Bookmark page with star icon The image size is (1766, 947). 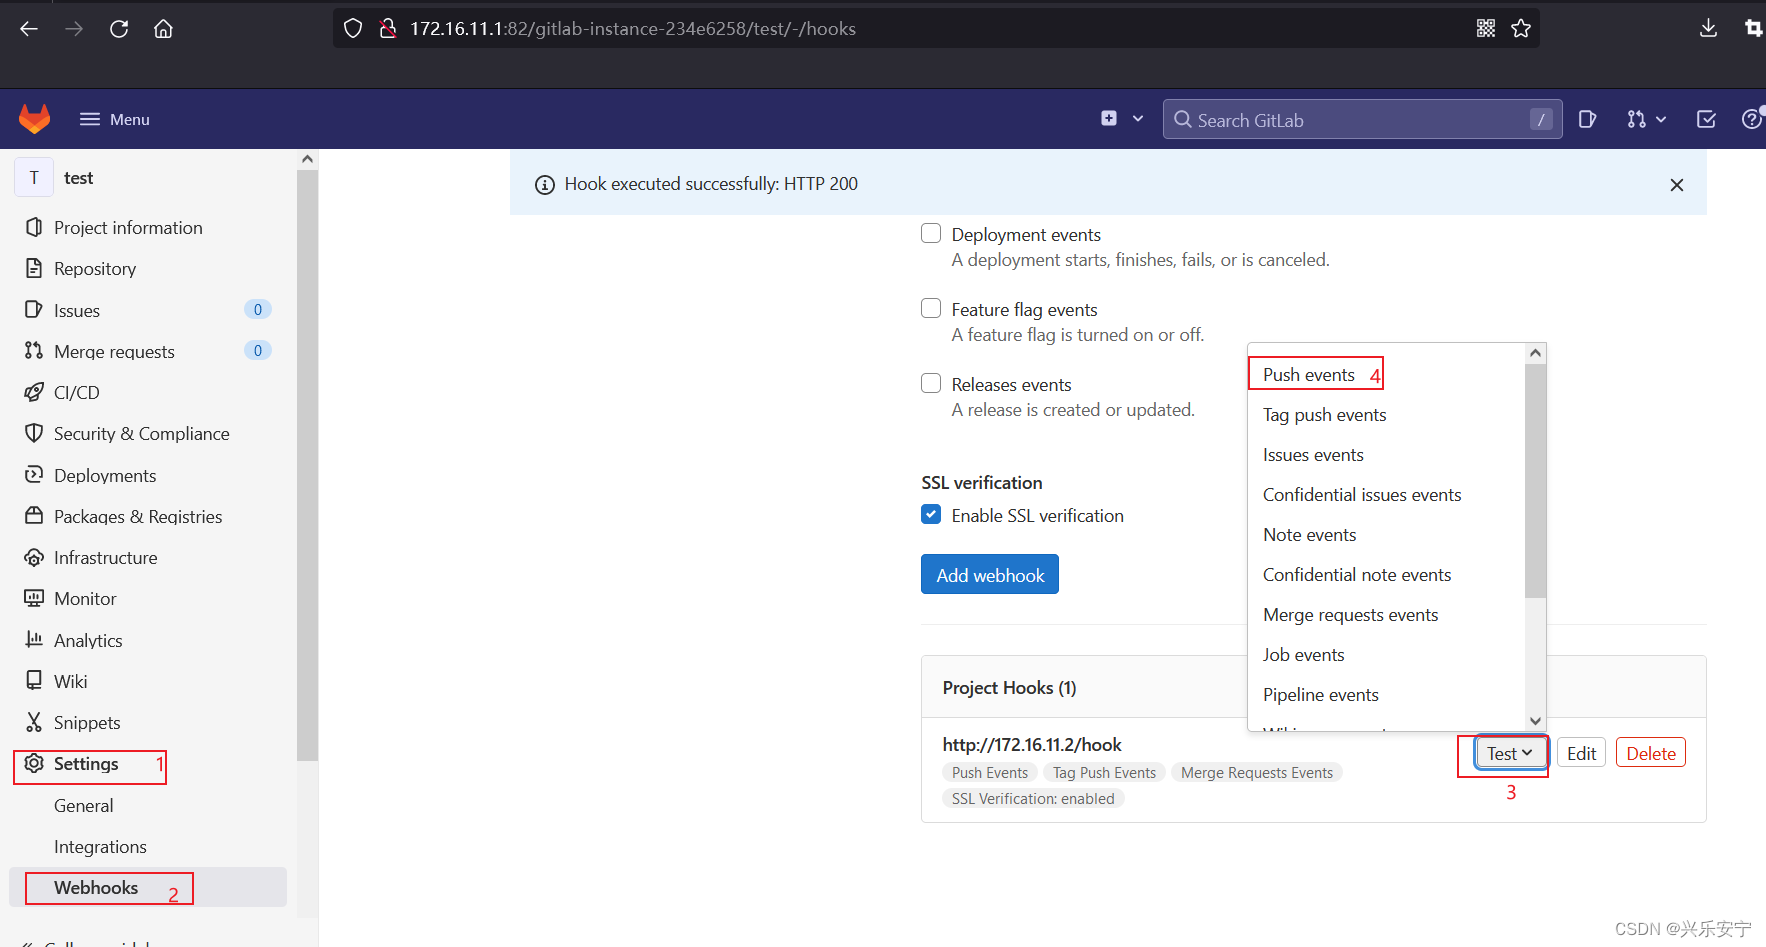pos(1521,28)
